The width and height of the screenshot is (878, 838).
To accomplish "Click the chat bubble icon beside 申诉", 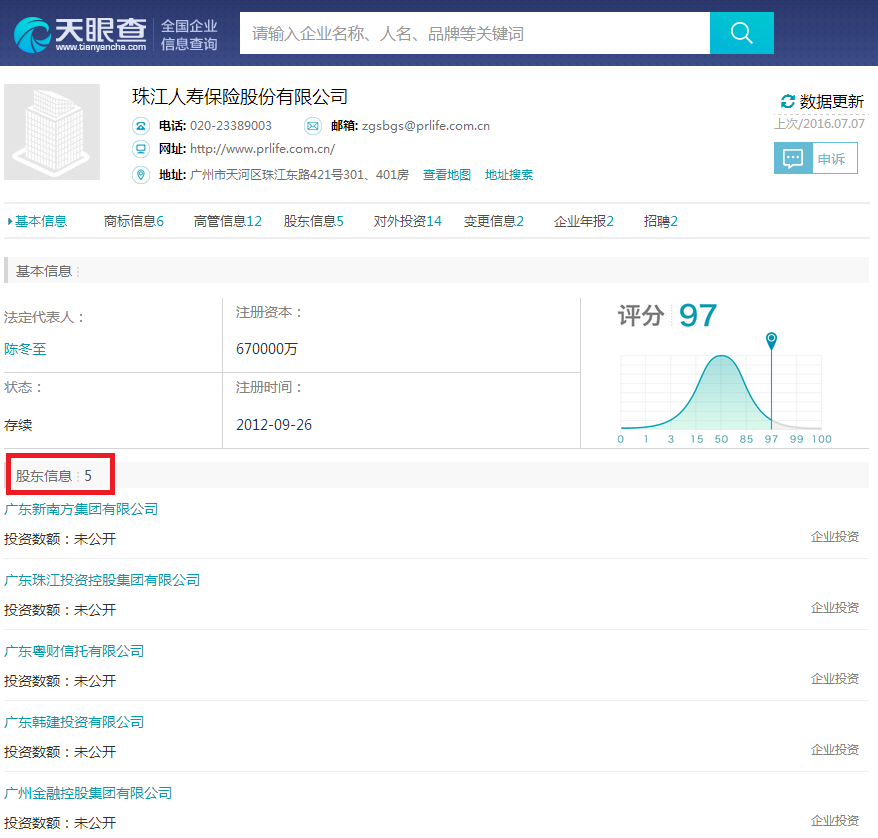I will click(x=792, y=158).
